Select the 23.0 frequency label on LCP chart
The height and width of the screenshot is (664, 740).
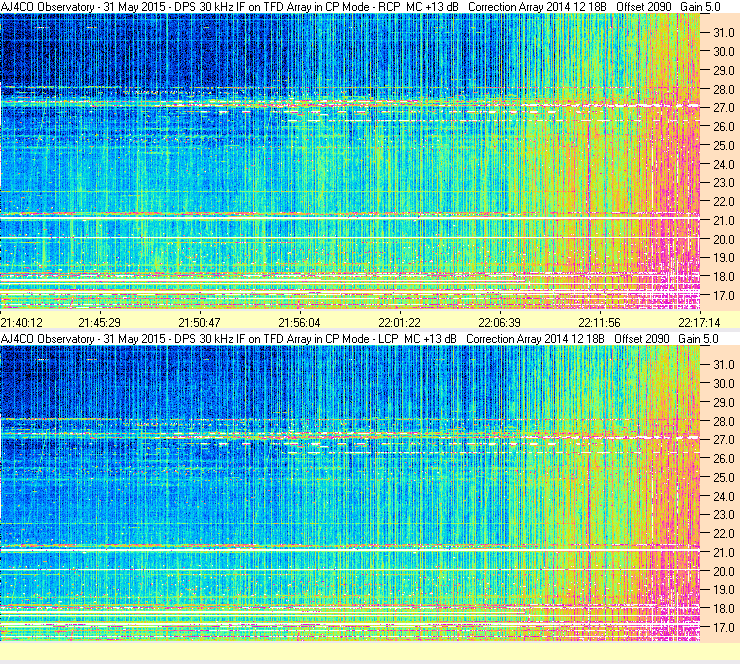[x=723, y=515]
